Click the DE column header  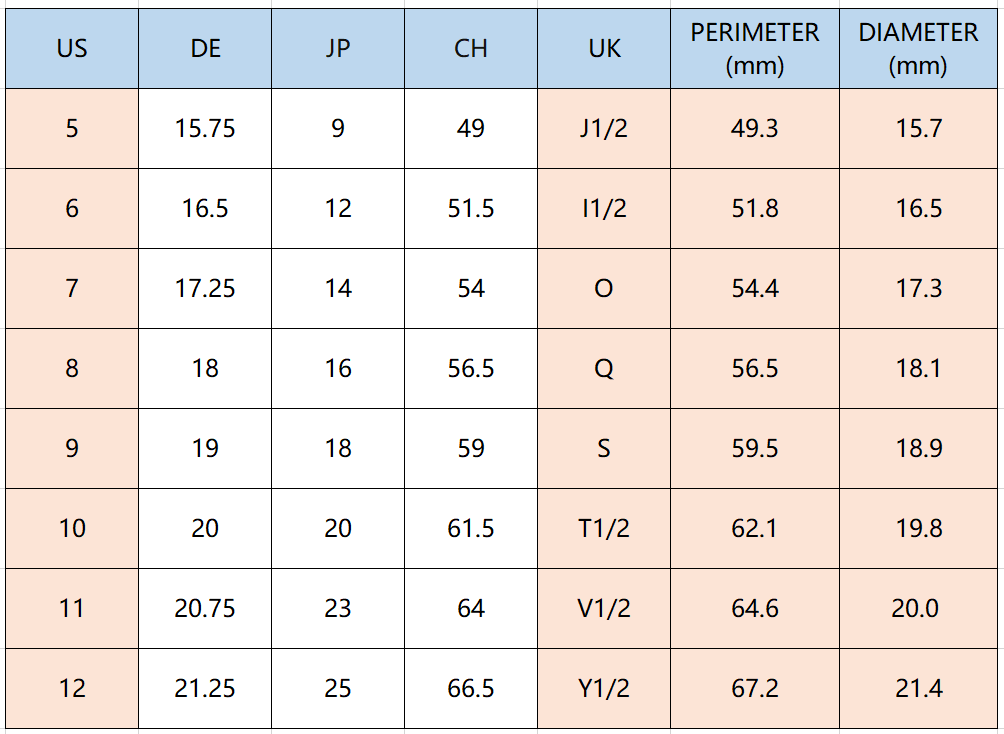point(205,48)
